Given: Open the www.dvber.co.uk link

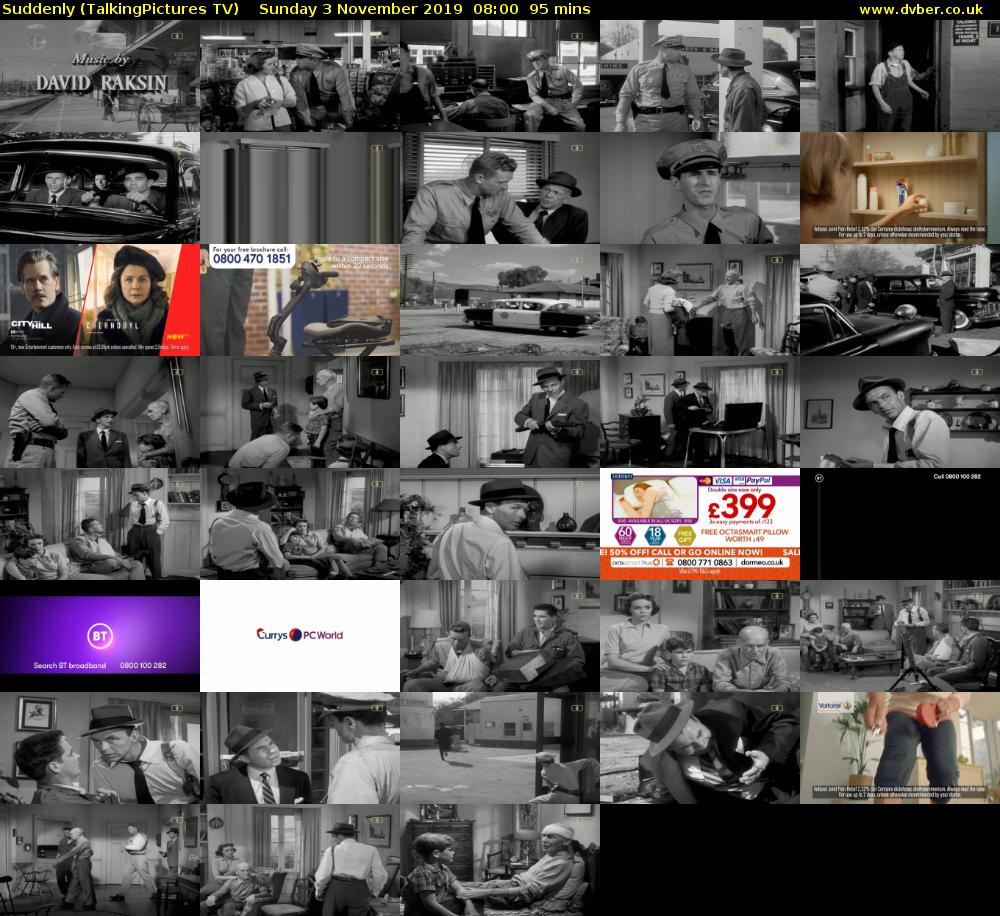Looking at the screenshot, I should tap(920, 10).
